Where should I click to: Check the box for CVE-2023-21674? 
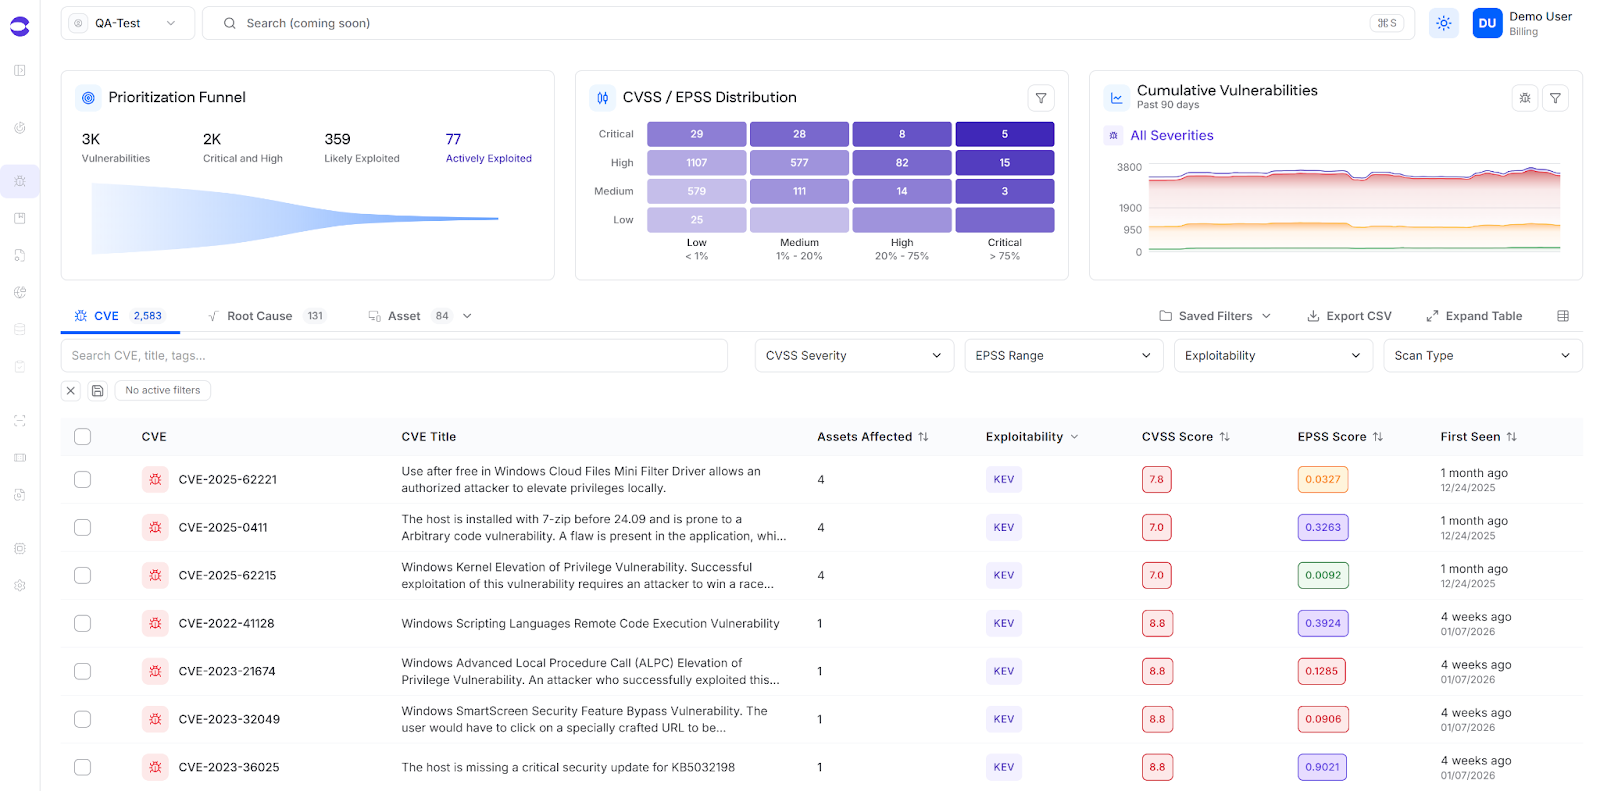(83, 672)
